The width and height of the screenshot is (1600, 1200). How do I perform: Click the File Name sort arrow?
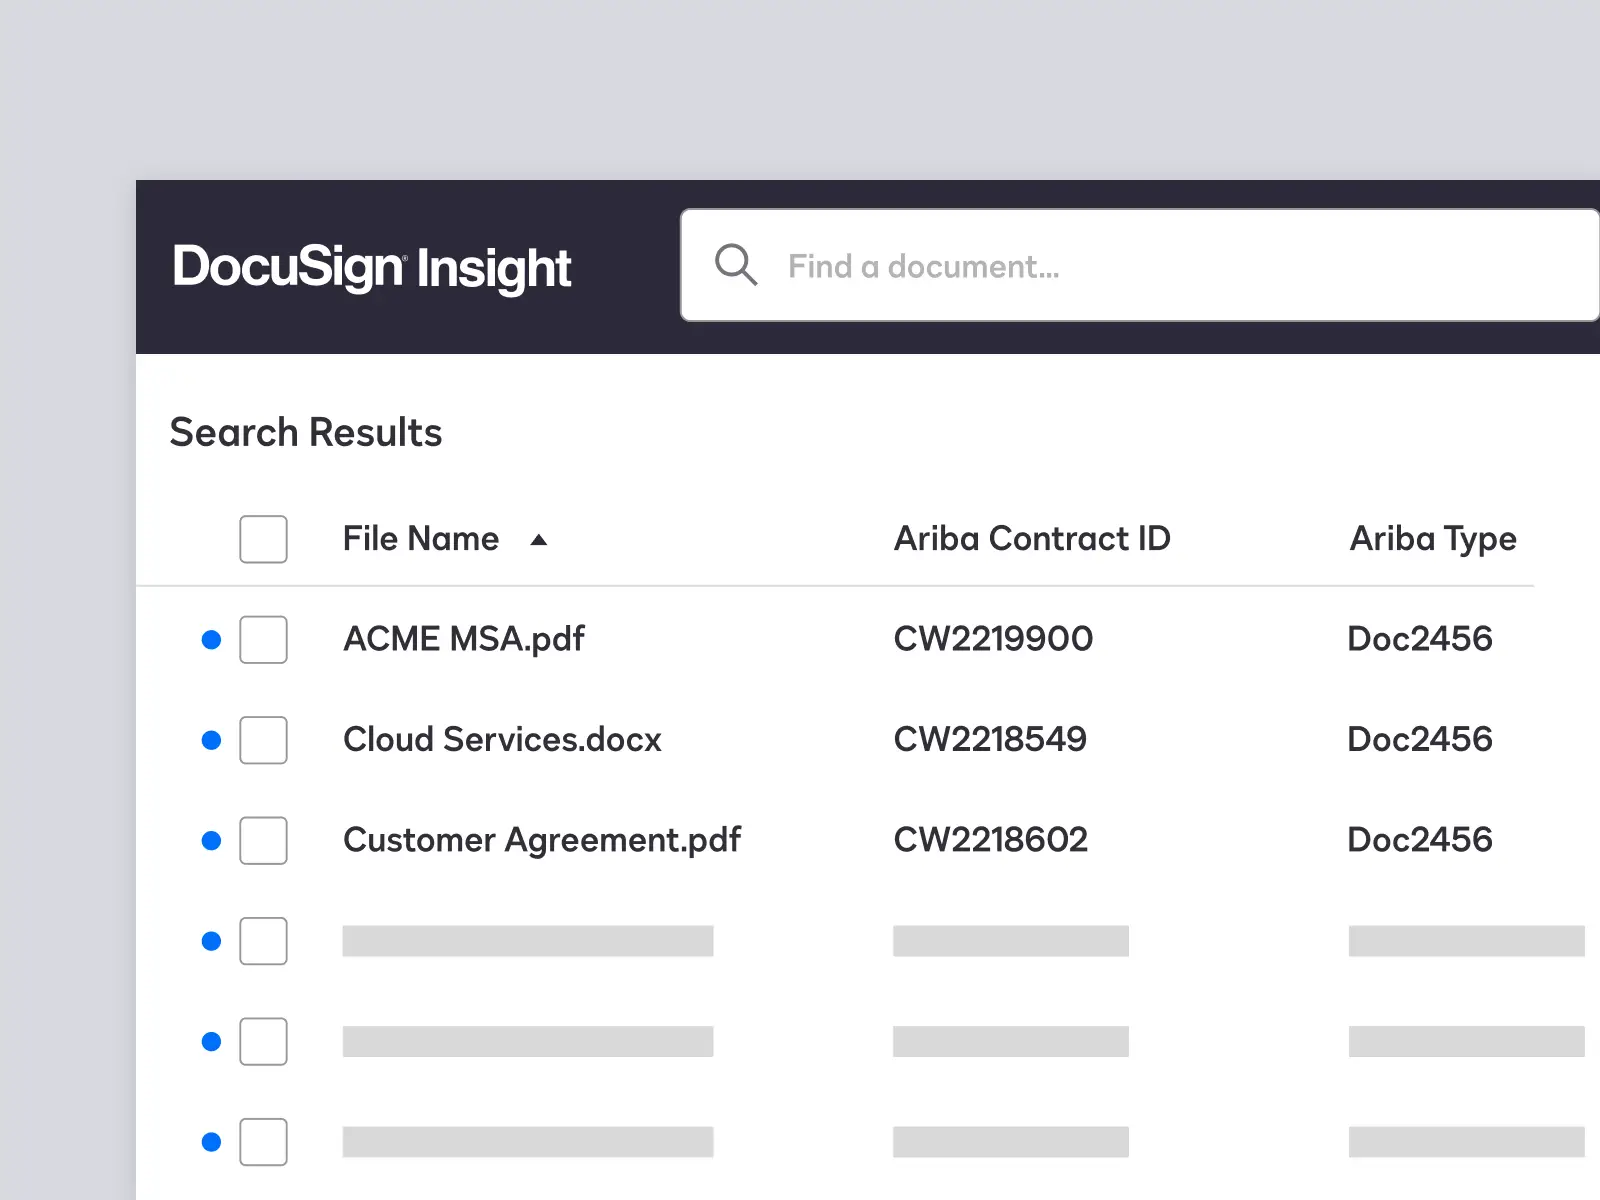pyautogui.click(x=539, y=540)
